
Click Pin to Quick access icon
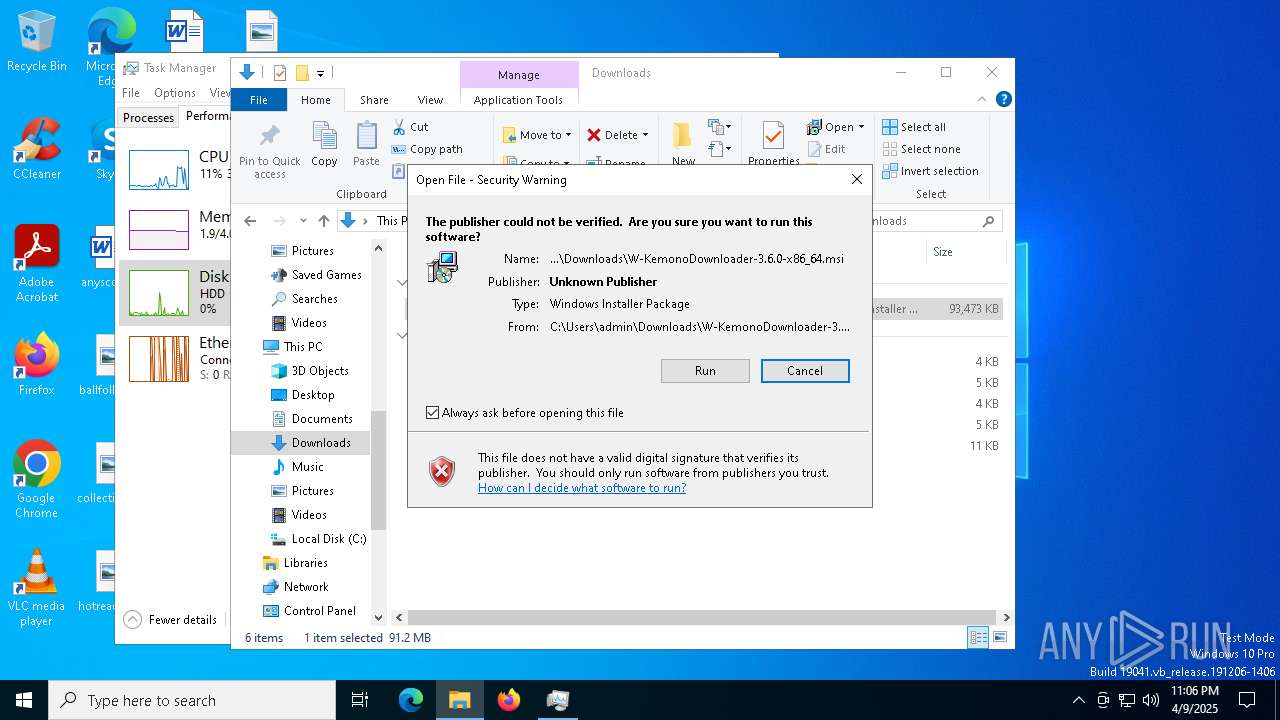point(269,151)
